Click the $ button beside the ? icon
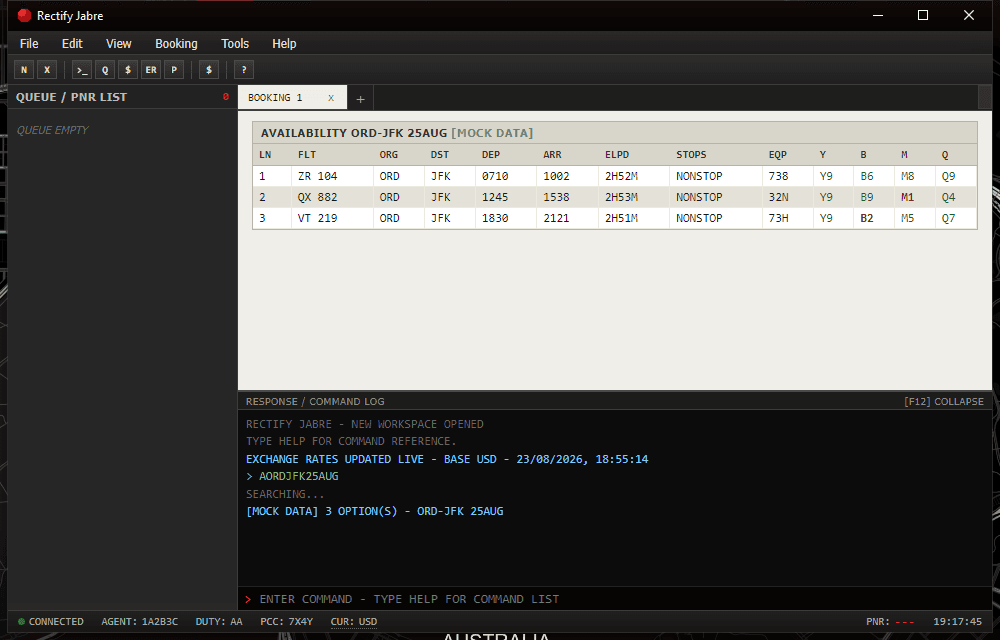The image size is (1000, 640). click(209, 70)
